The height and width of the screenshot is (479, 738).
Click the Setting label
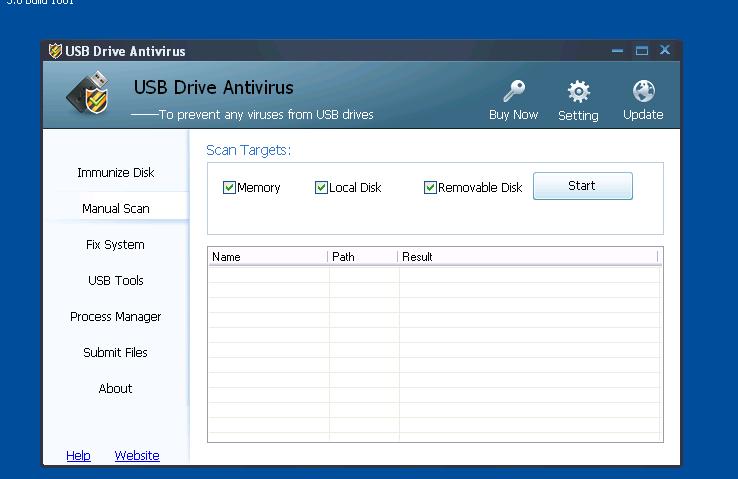coord(578,115)
